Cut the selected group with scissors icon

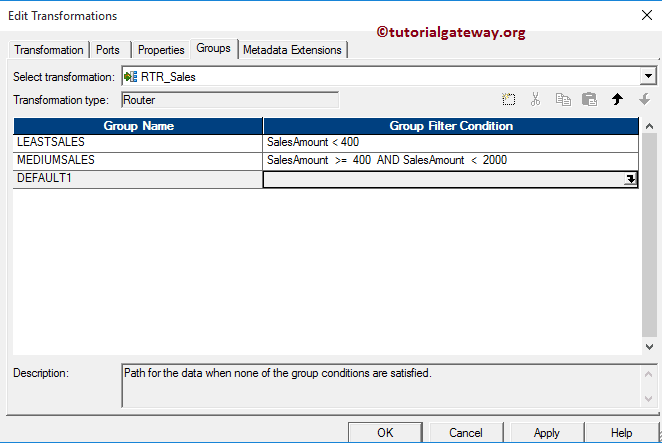click(x=535, y=100)
